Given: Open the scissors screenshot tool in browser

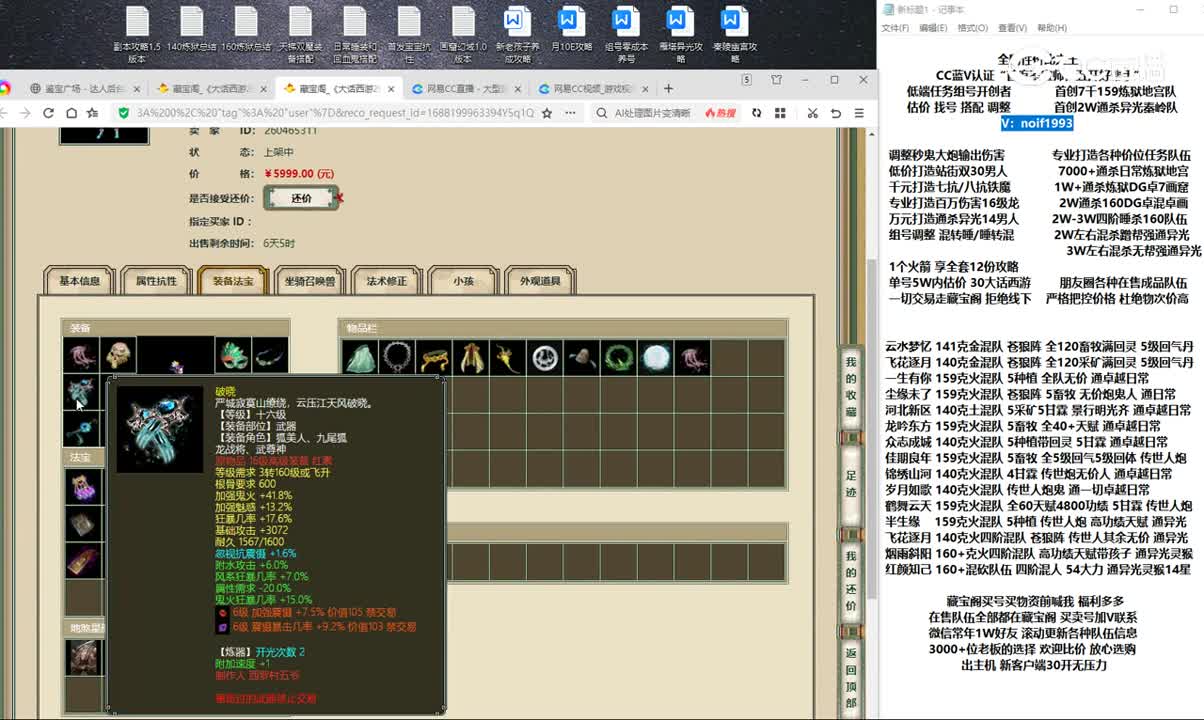Looking at the screenshot, I should [813, 113].
